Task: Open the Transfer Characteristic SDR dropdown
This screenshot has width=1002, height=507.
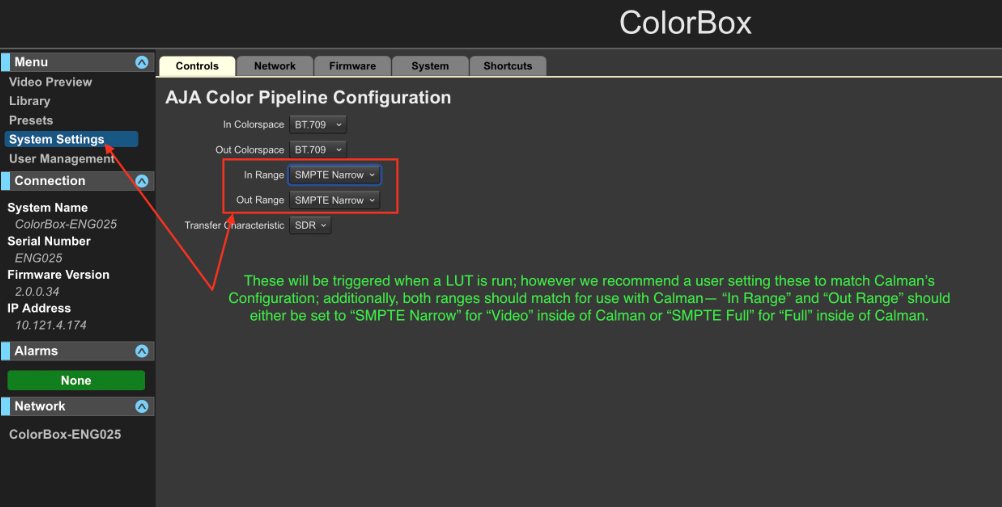Action: [310, 226]
